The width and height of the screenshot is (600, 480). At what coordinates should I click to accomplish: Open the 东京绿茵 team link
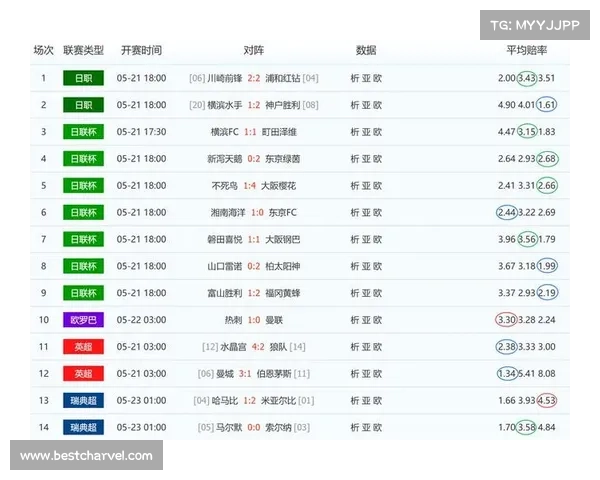(x=283, y=158)
